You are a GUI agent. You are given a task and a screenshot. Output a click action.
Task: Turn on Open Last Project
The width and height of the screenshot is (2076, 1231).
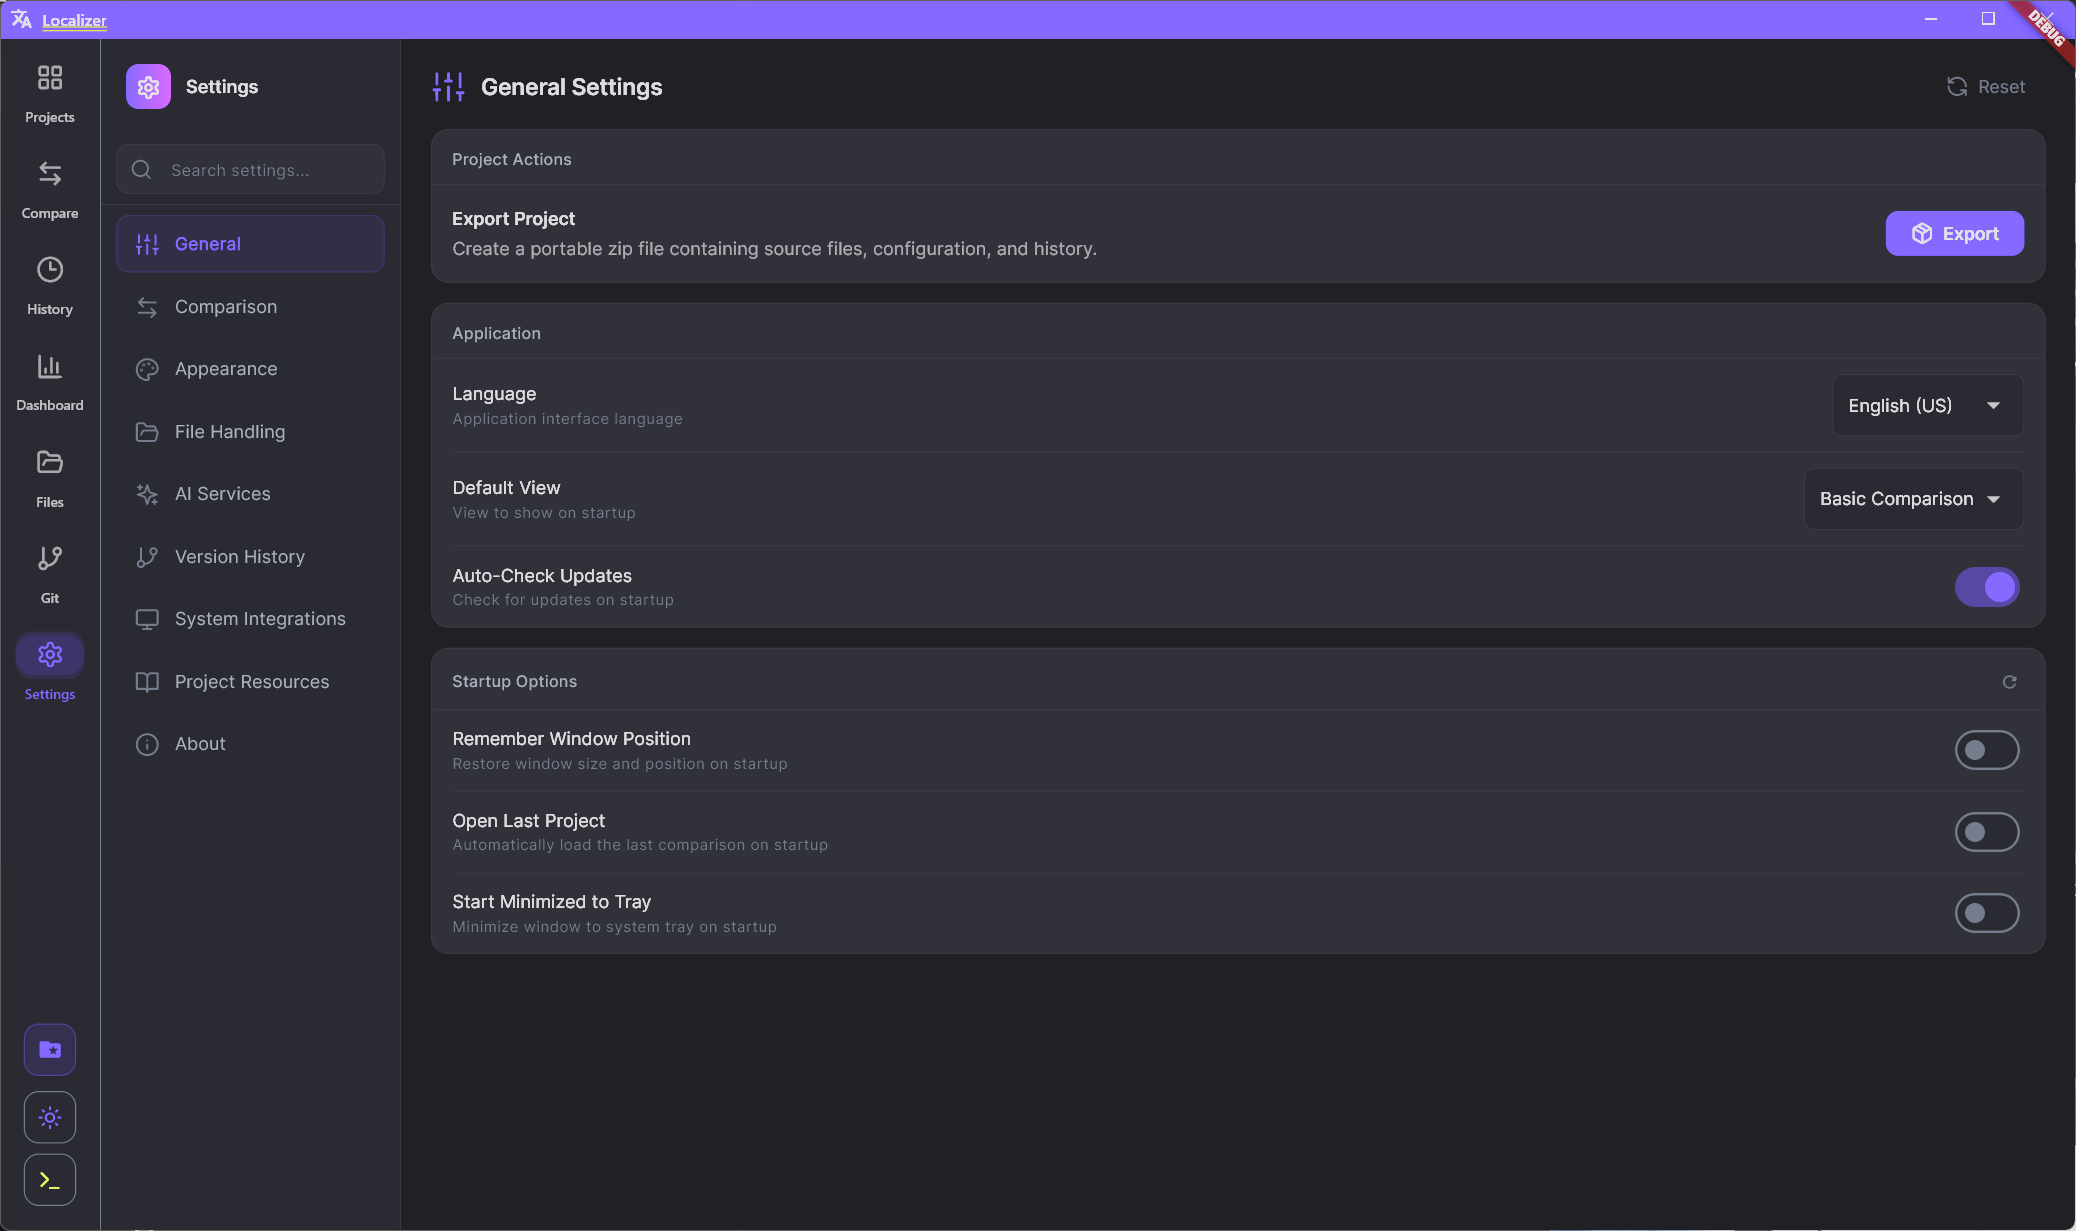(1986, 831)
